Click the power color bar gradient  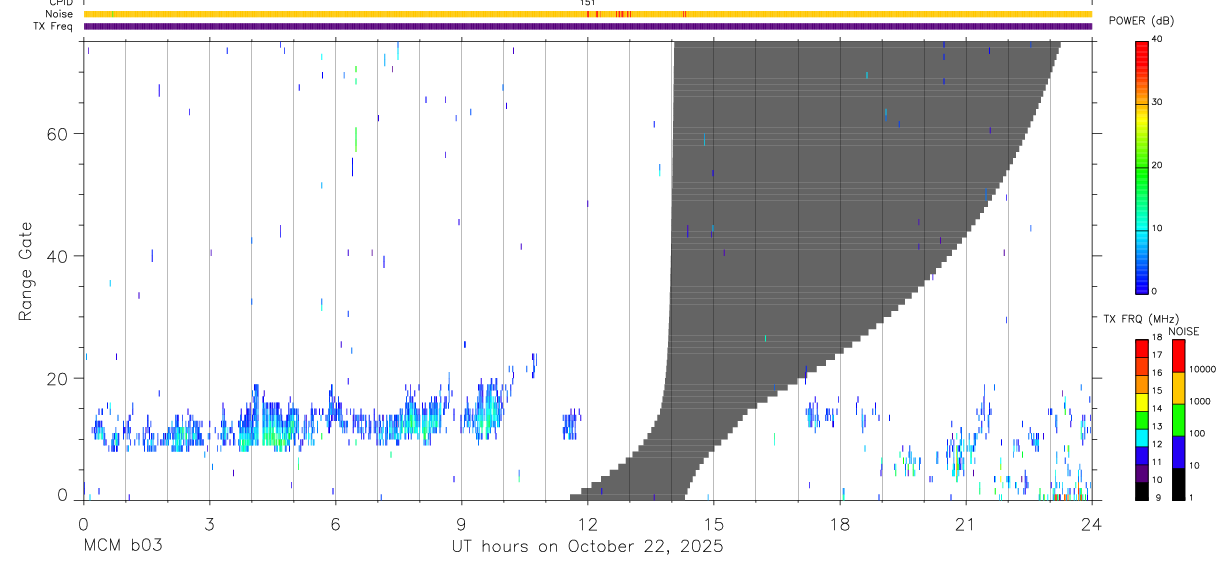tap(1142, 167)
